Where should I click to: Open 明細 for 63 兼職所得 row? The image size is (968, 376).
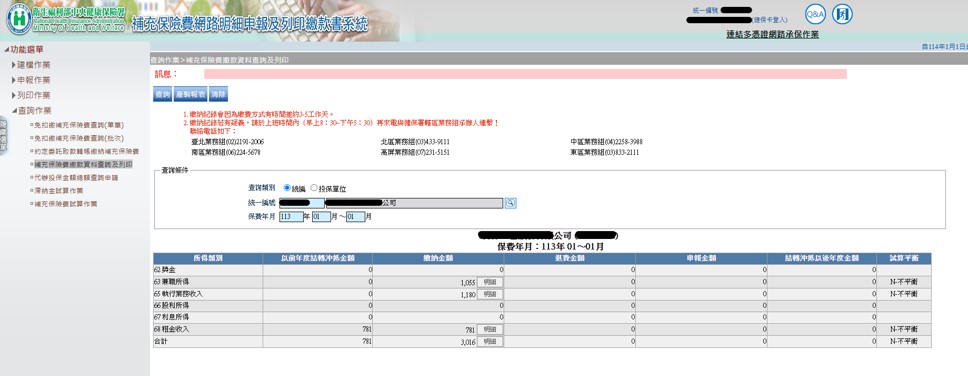click(x=490, y=282)
